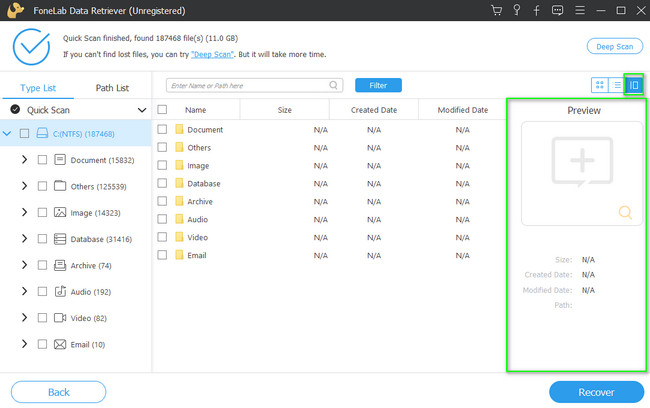Open the Filter button
The image size is (650, 408).
tap(378, 85)
